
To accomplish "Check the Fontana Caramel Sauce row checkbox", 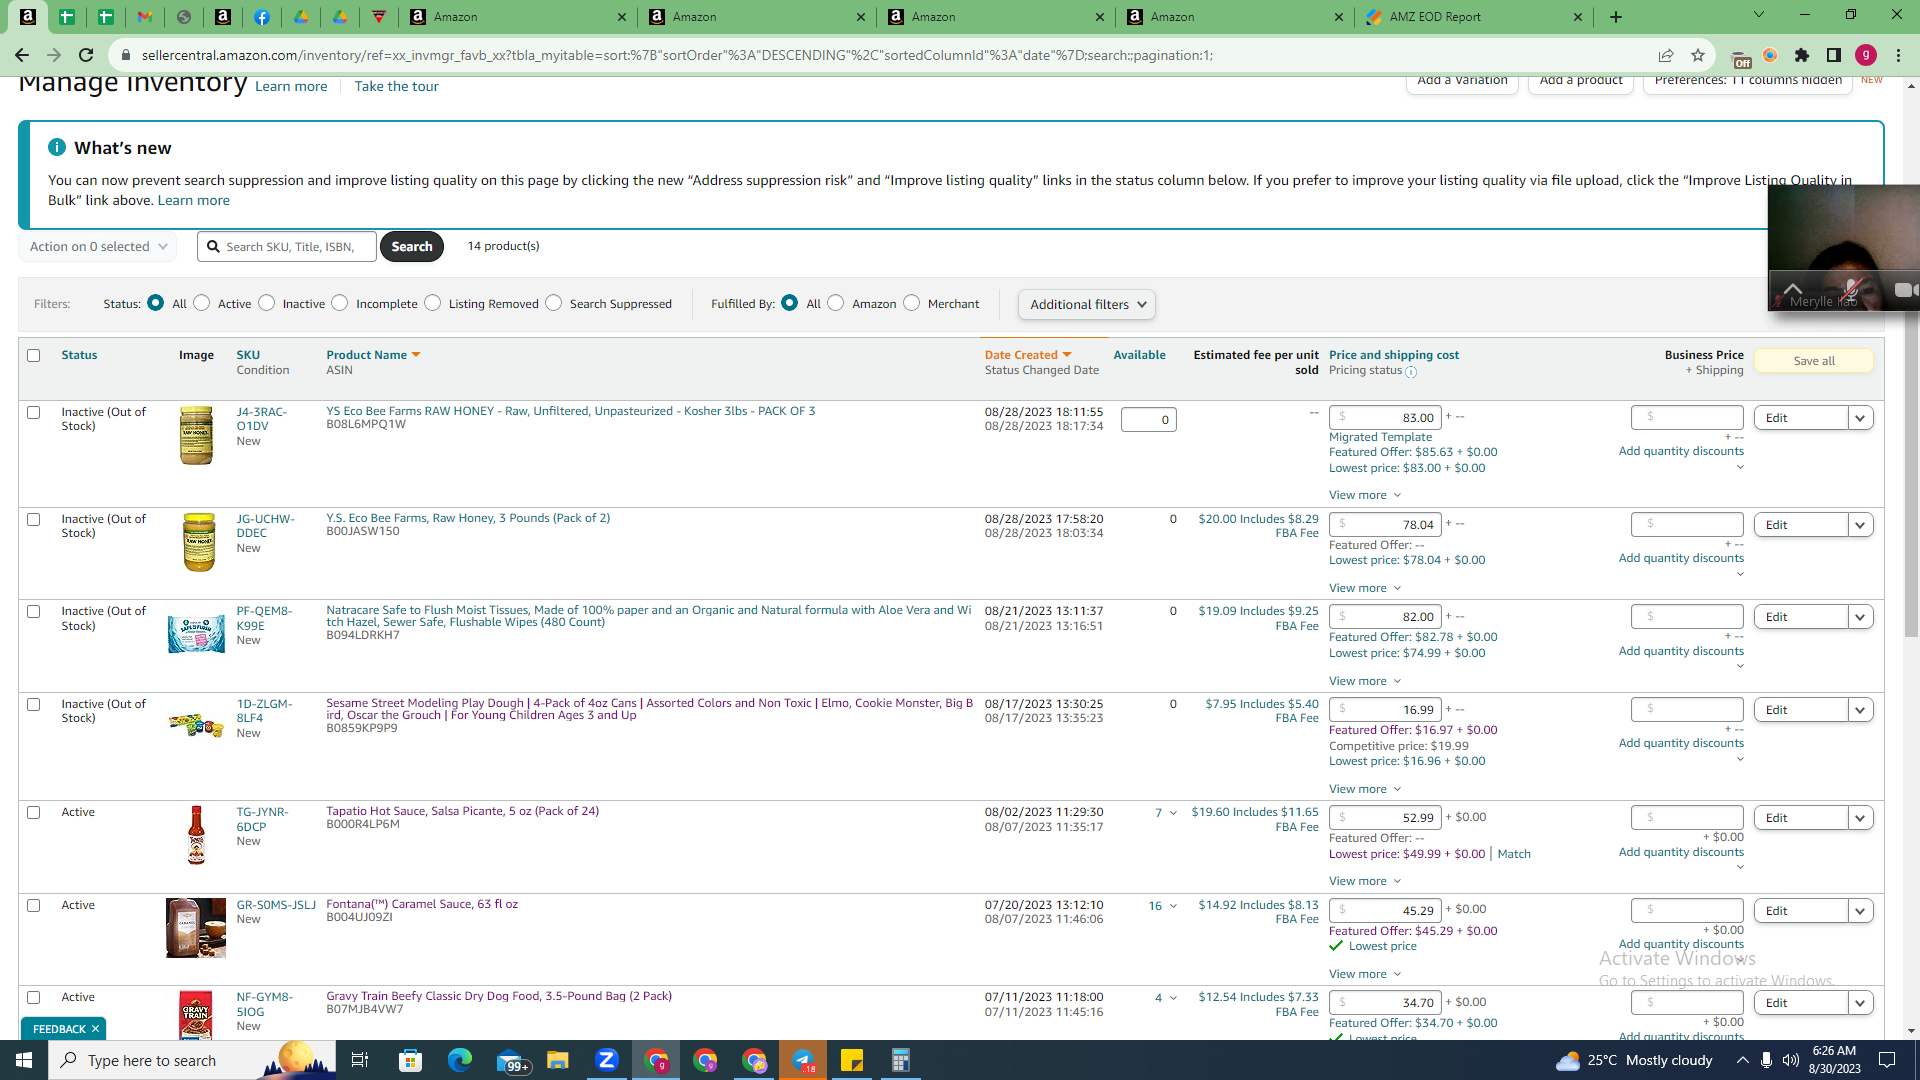I will (x=34, y=905).
